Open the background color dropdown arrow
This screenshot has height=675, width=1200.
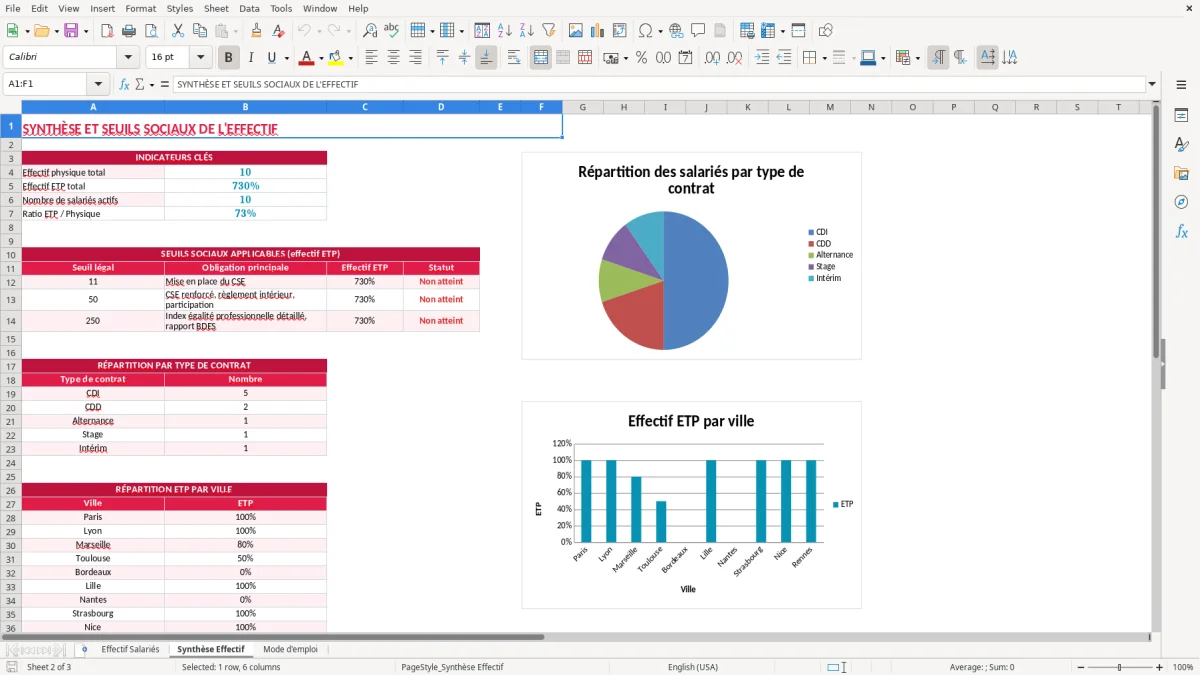[350, 58]
